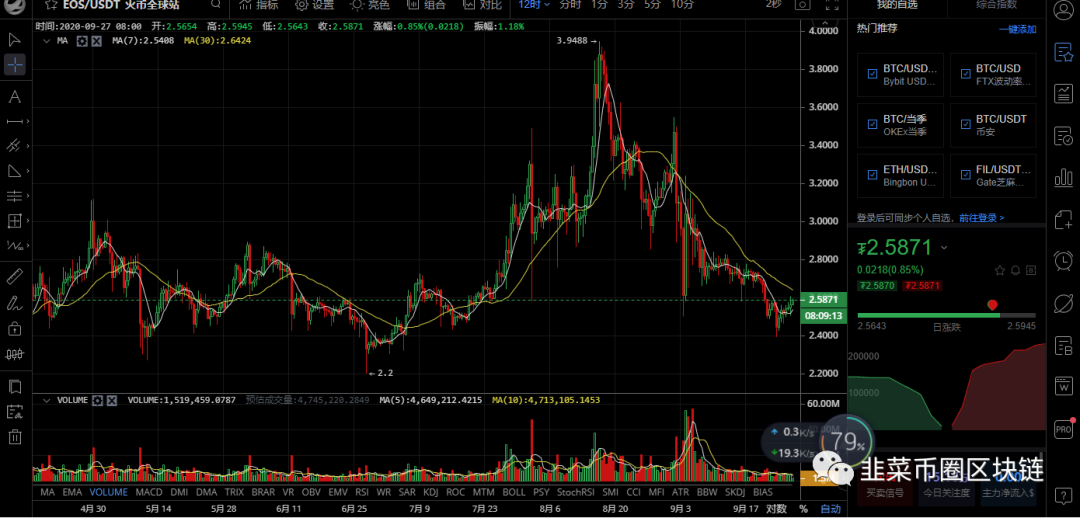Toggle the ETH/USD Bingbon checkbox
The width and height of the screenshot is (1080, 518).
pyautogui.click(x=873, y=174)
